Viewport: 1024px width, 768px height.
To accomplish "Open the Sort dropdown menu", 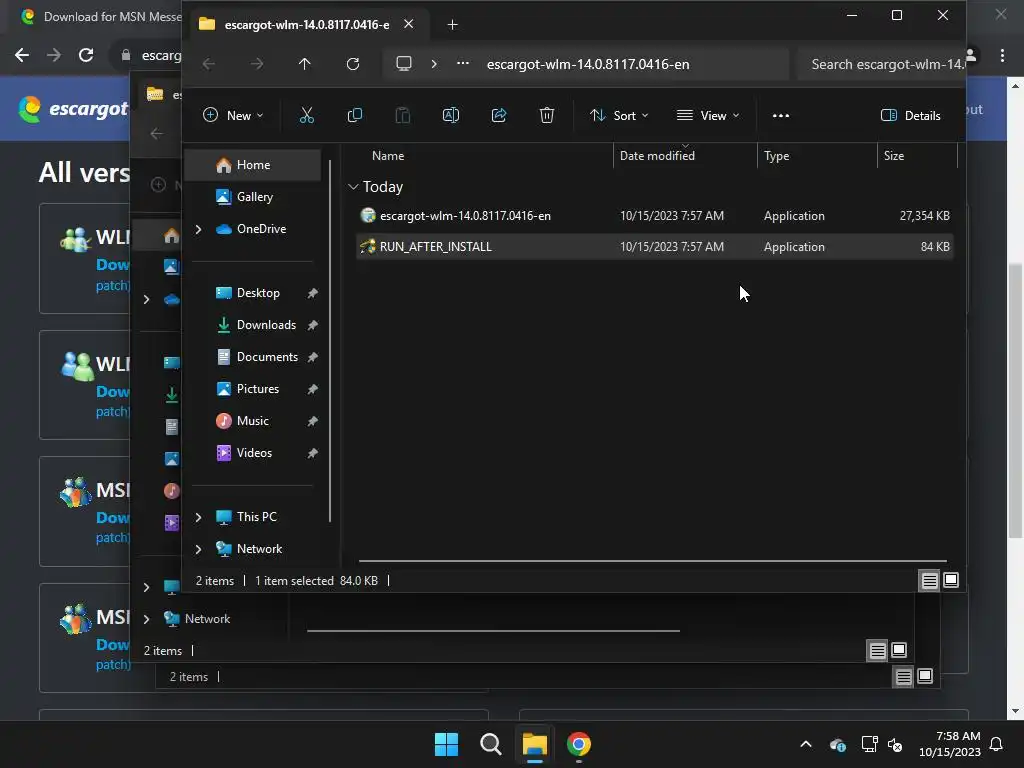I will [x=618, y=116].
